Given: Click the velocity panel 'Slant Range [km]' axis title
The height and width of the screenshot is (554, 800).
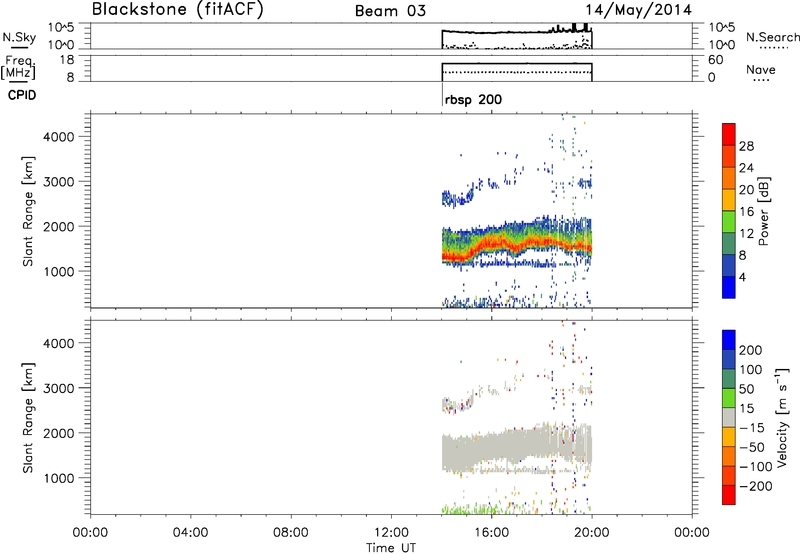Looking at the screenshot, I should [28, 418].
